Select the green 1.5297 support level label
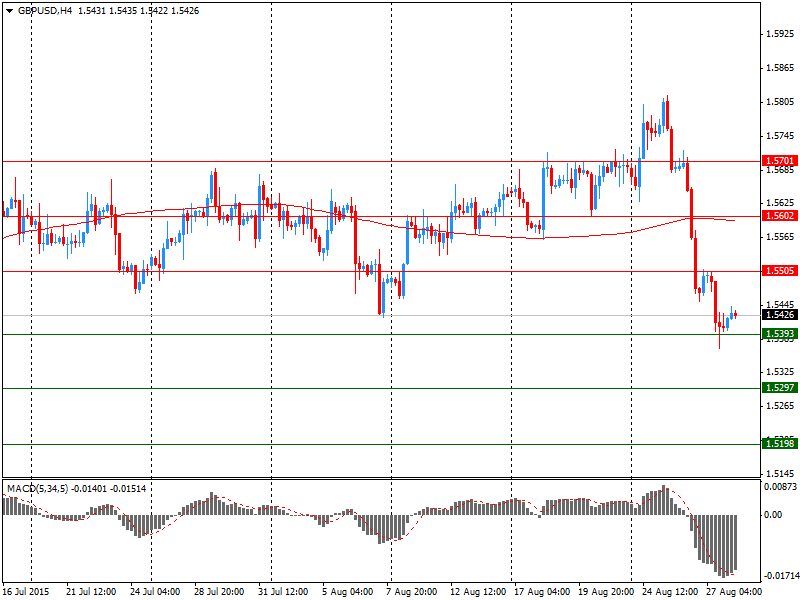Image resolution: width=800 pixels, height=600 pixels. pos(780,388)
